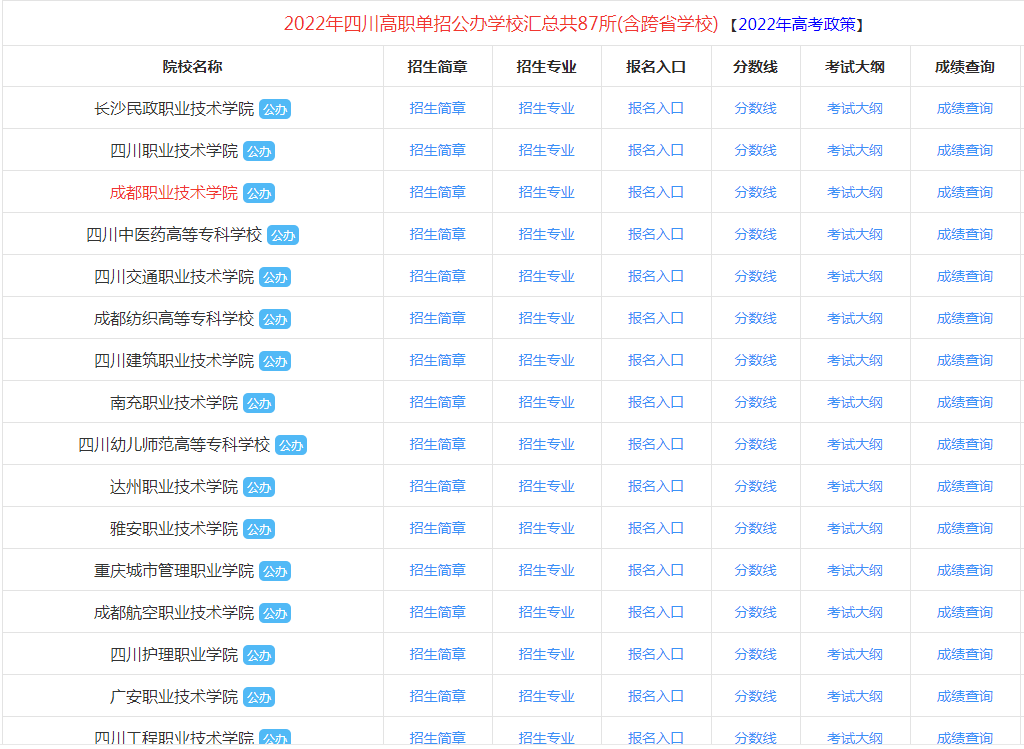This screenshot has height=749, width=1024.
Task: Click the 报名入口 column header
Action: pyautogui.click(x=656, y=67)
